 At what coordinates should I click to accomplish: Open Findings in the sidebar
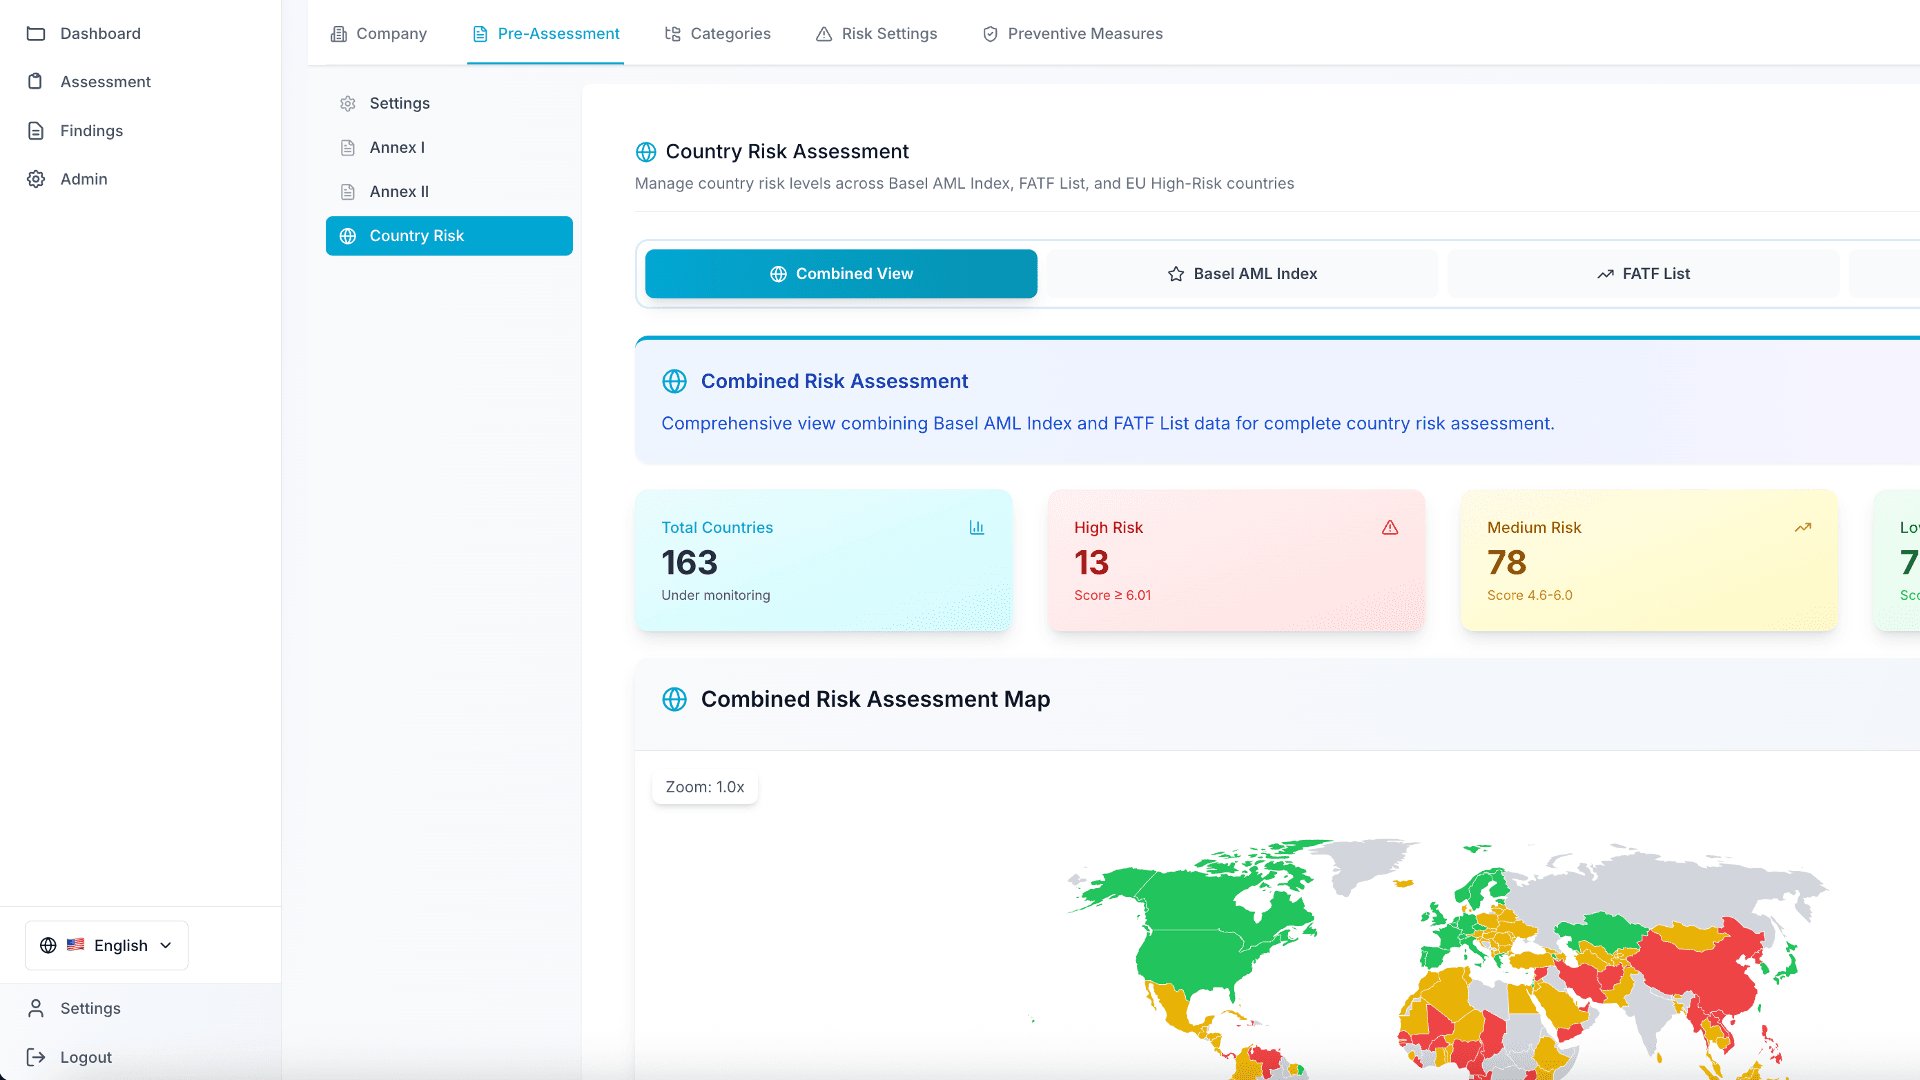pos(140,131)
